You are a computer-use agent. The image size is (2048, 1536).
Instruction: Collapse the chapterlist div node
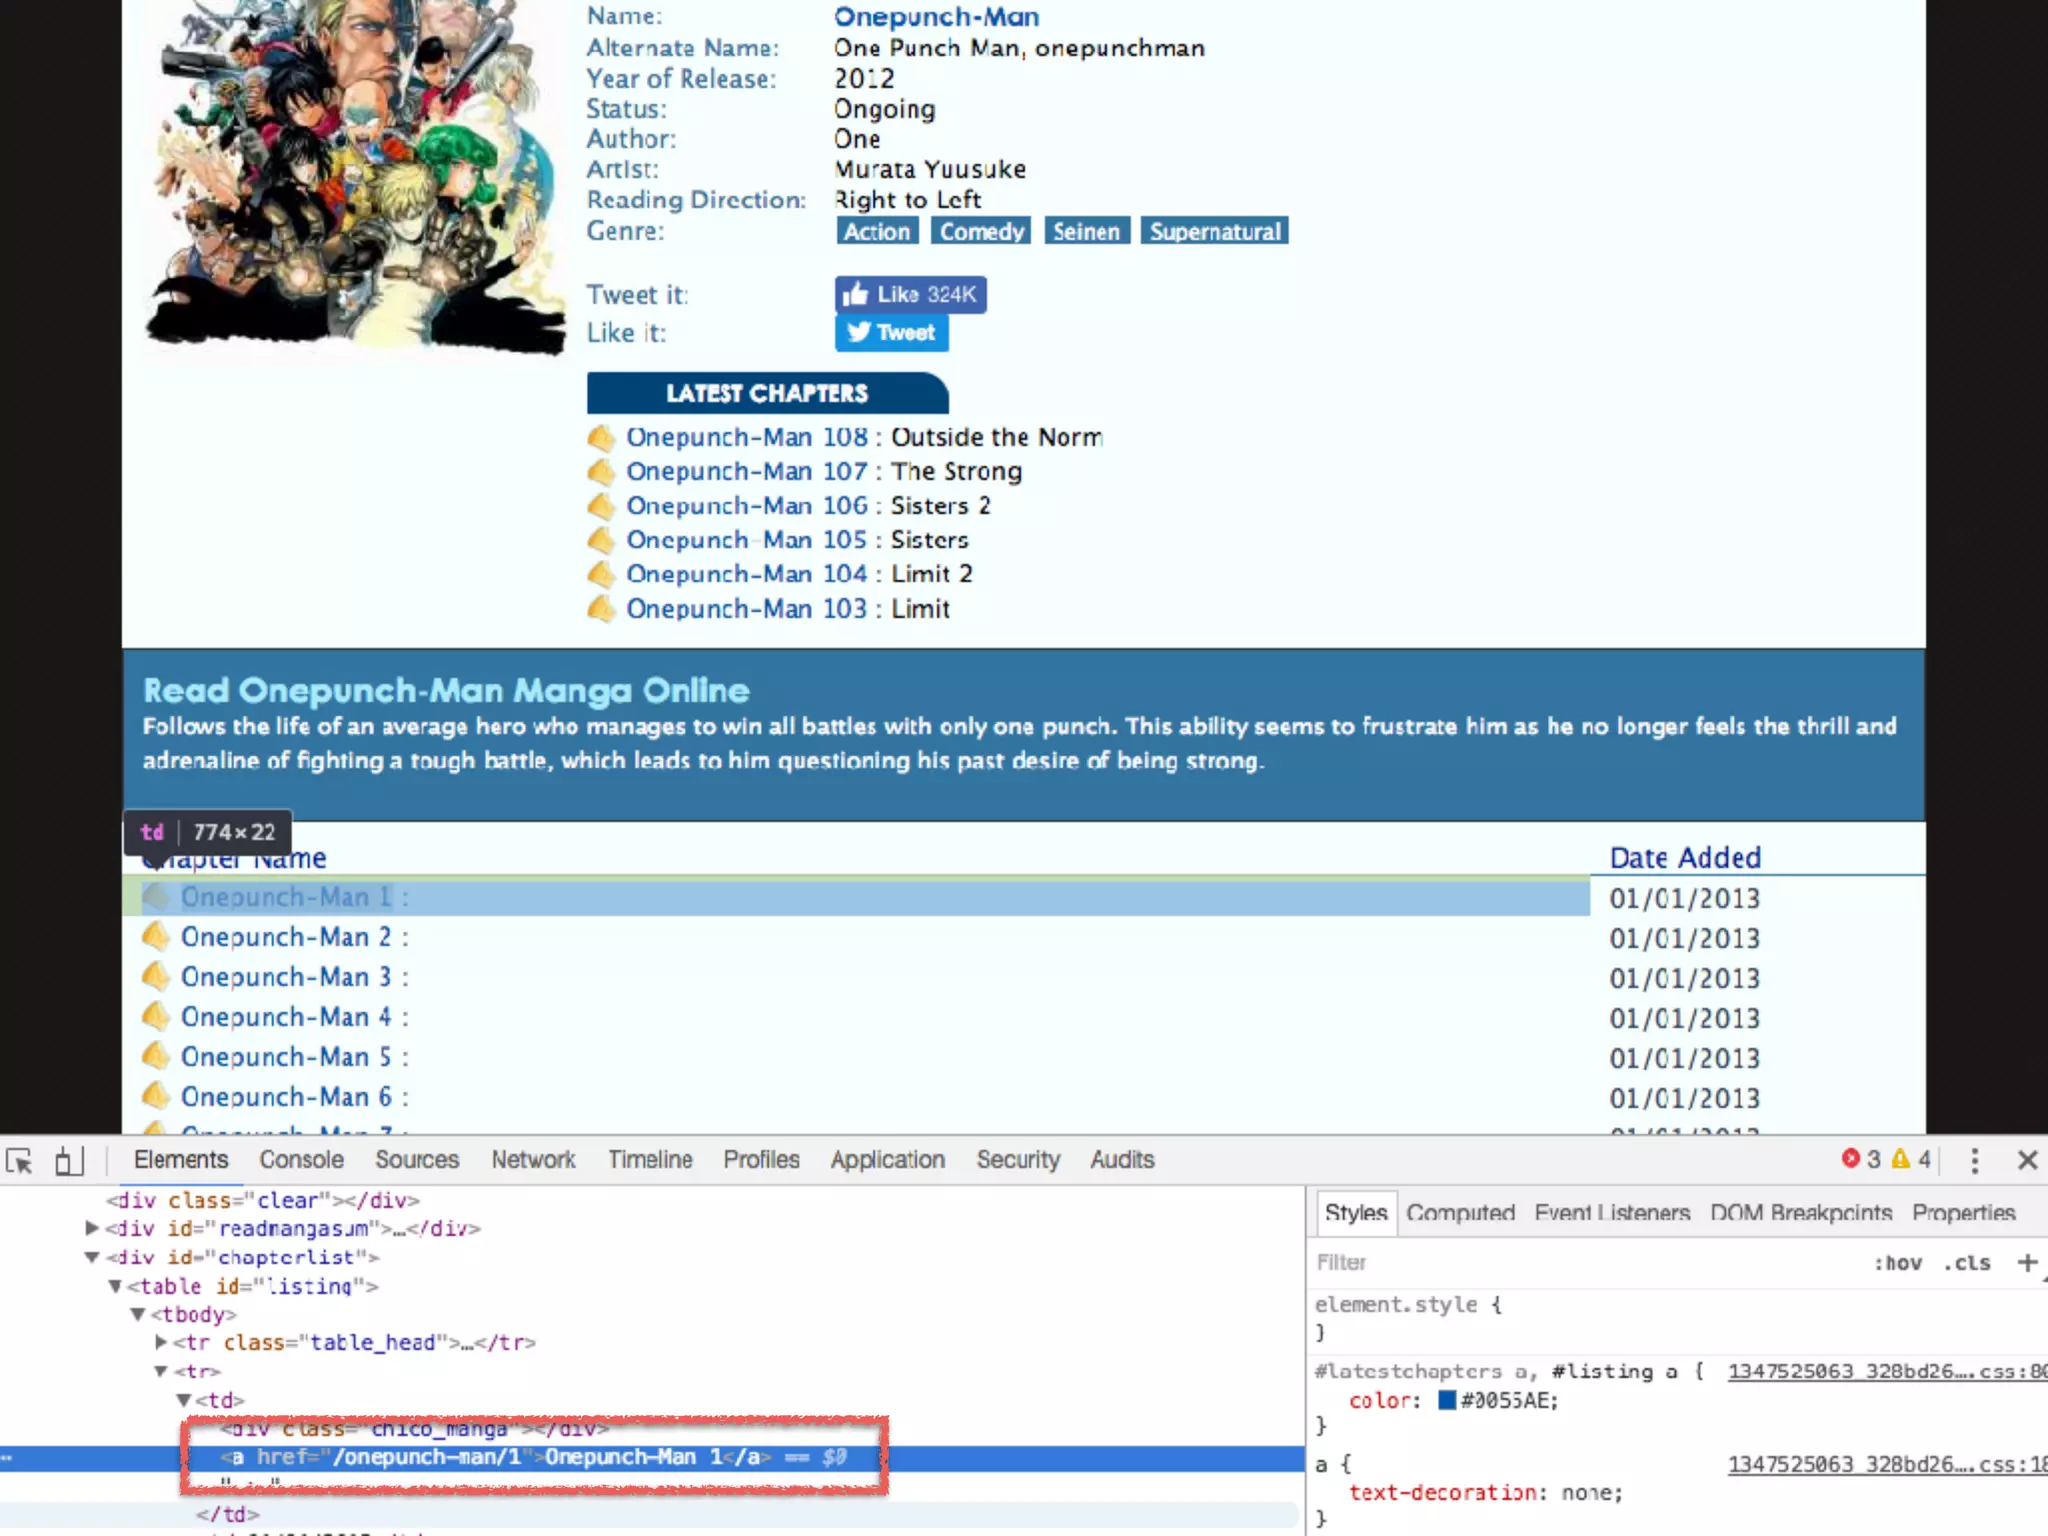pos(92,1257)
